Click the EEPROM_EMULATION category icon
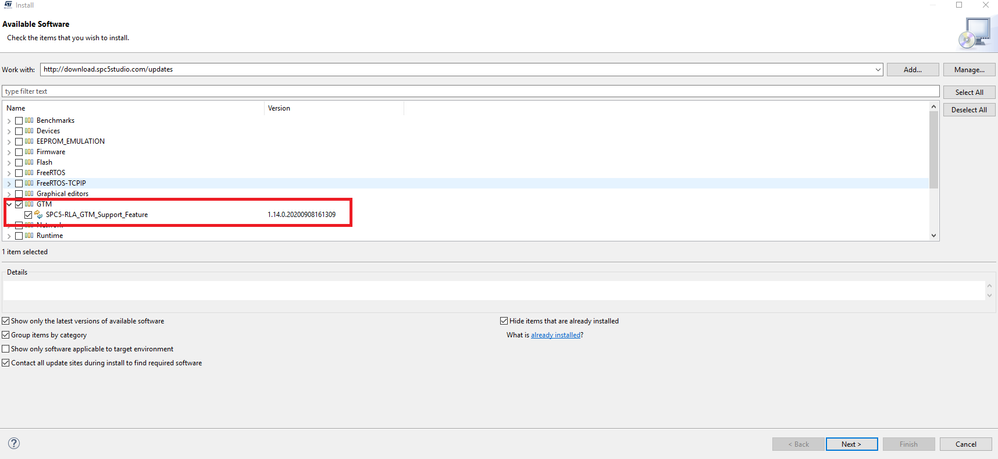The height and width of the screenshot is (459, 998). click(x=29, y=141)
